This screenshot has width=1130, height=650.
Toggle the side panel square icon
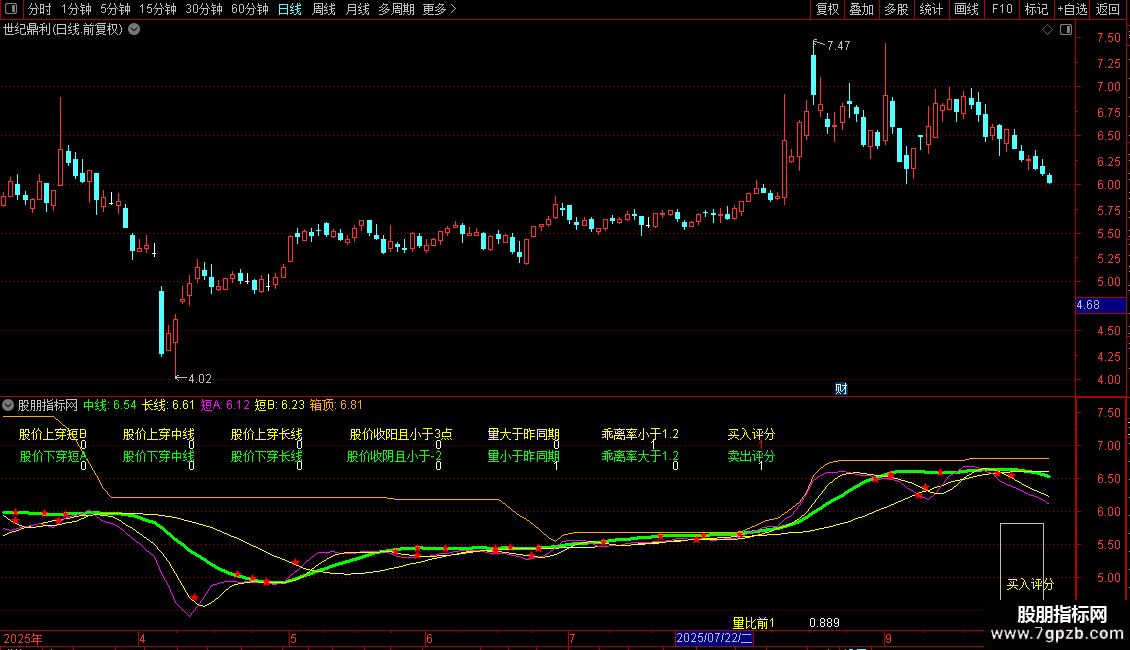click(x=1064, y=30)
